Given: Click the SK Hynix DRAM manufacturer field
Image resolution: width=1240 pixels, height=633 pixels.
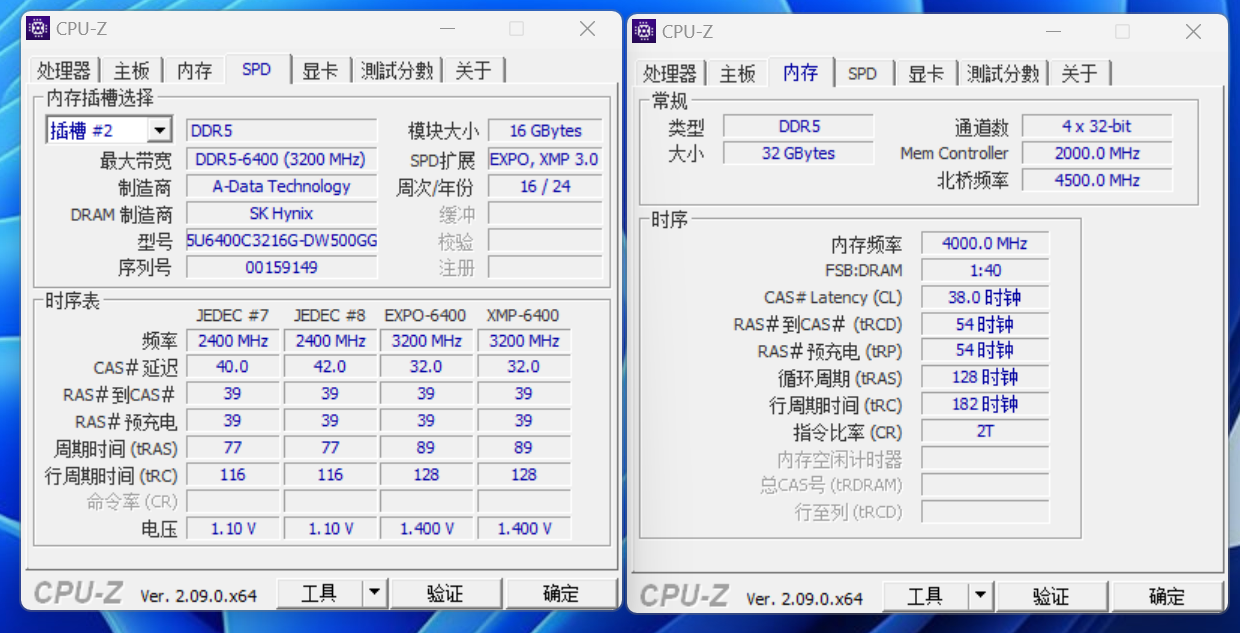Looking at the screenshot, I should (x=281, y=213).
